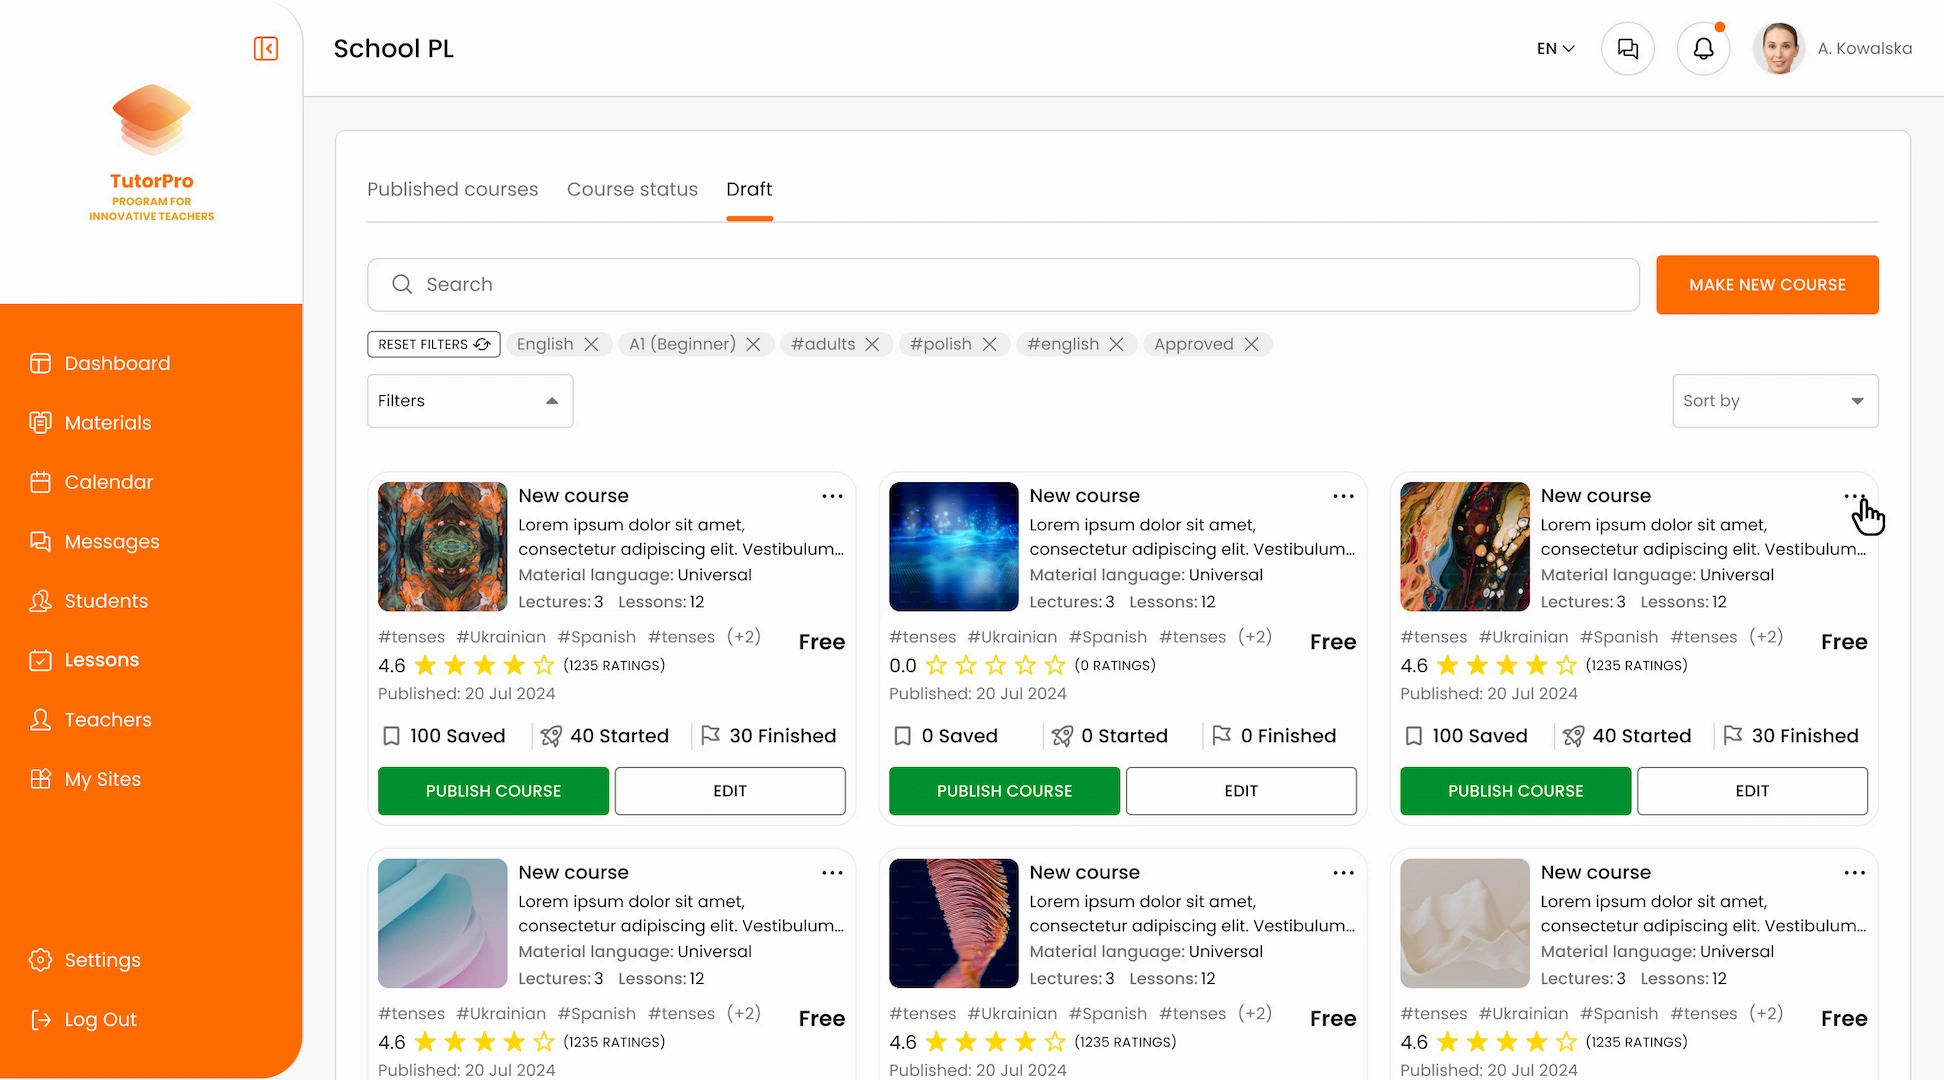Viewport: 1944px width, 1080px height.
Task: Open the chat messages icon in header
Action: coord(1628,48)
